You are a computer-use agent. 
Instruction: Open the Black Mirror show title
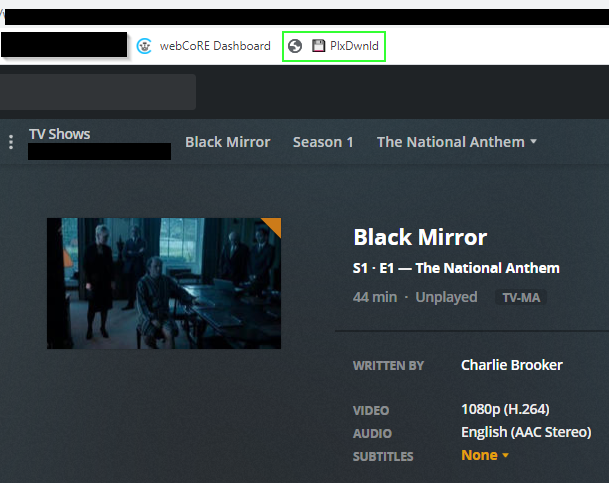pyautogui.click(x=420, y=237)
